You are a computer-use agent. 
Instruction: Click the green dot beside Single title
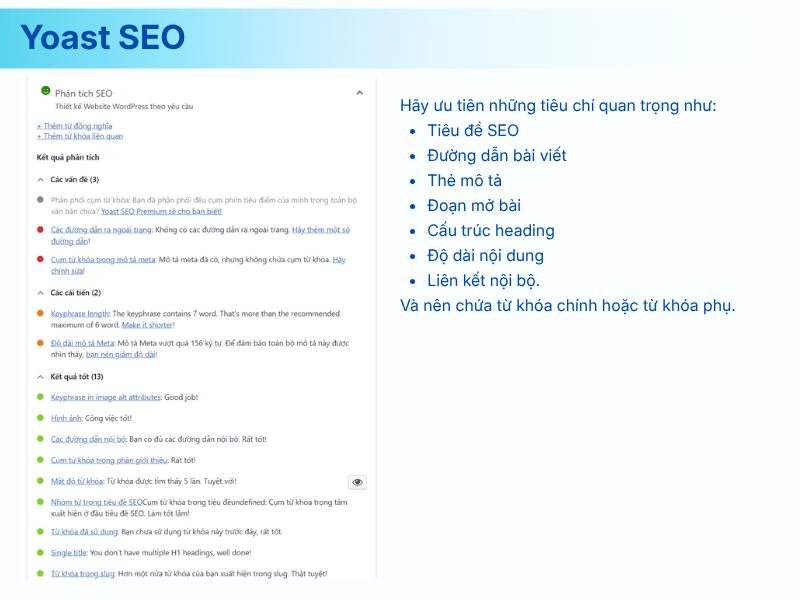(39, 552)
